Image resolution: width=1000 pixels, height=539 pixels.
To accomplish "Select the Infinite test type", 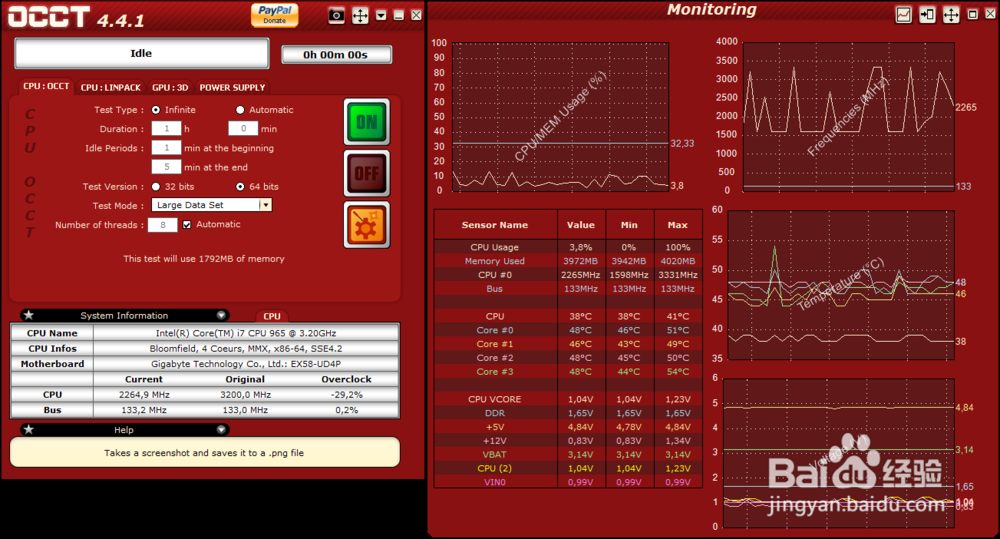I will (x=156, y=110).
